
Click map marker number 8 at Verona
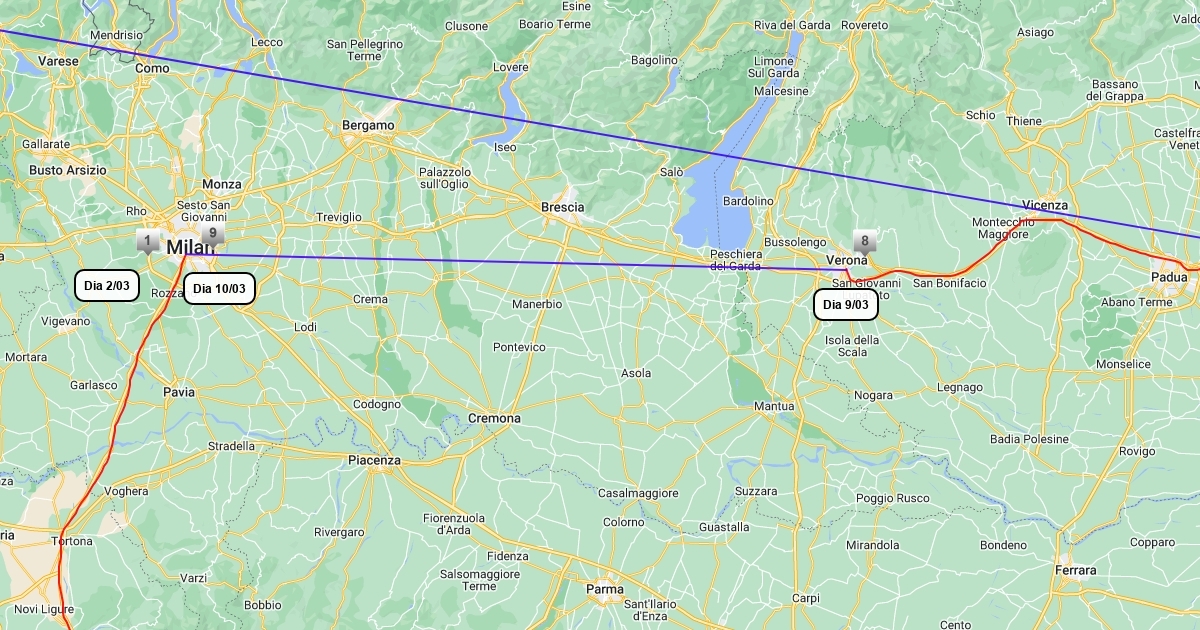[865, 242]
